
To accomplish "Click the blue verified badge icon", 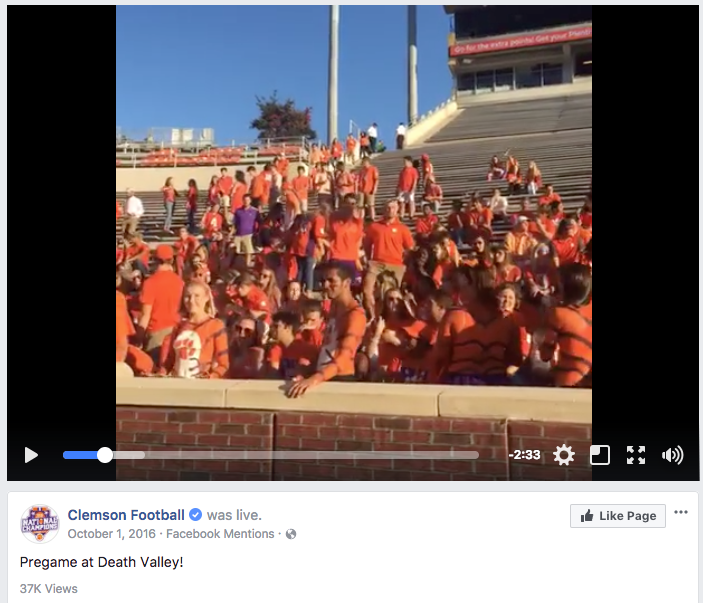I will click(195, 515).
